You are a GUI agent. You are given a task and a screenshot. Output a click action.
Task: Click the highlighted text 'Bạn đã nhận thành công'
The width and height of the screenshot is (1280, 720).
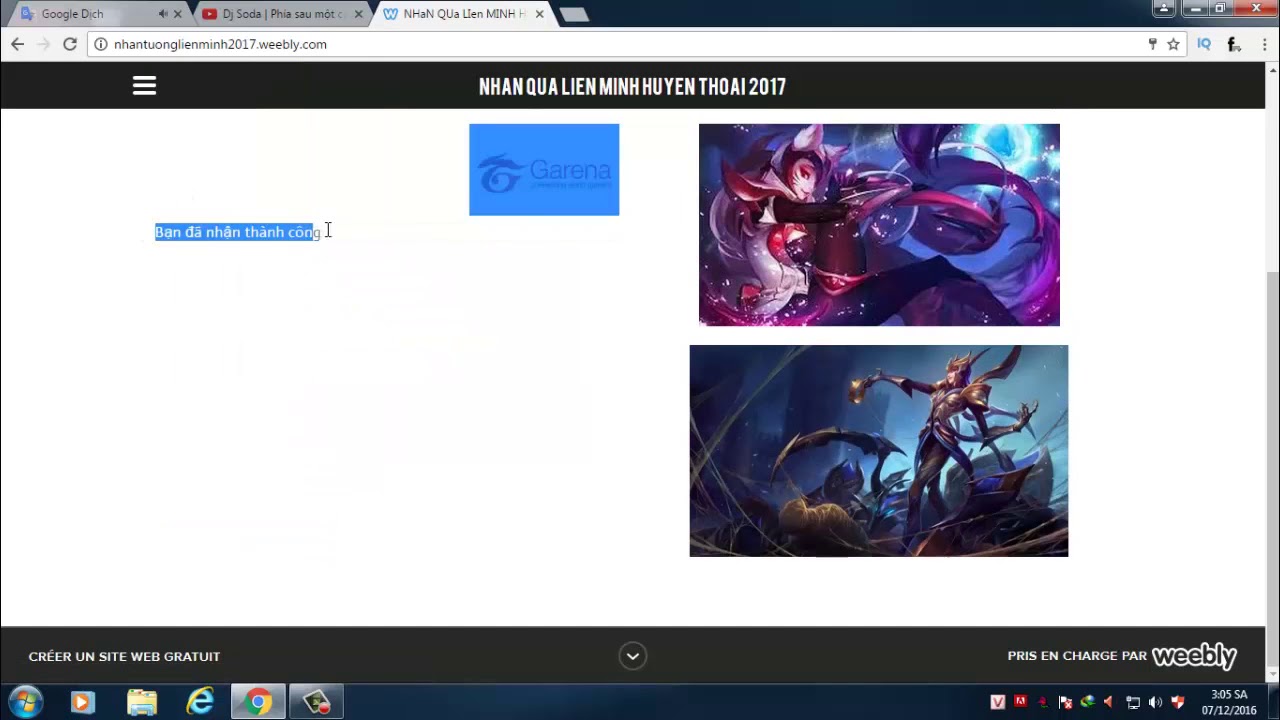[238, 232]
